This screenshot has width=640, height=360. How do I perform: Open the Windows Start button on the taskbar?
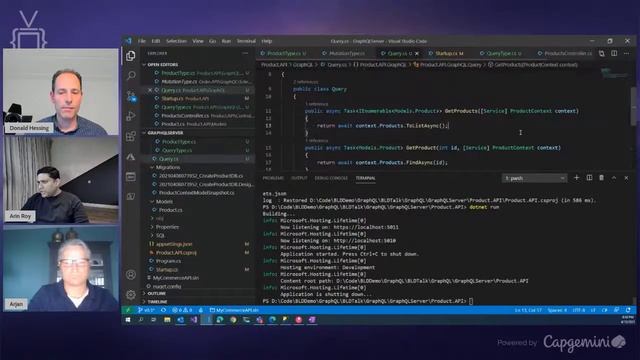(128, 320)
